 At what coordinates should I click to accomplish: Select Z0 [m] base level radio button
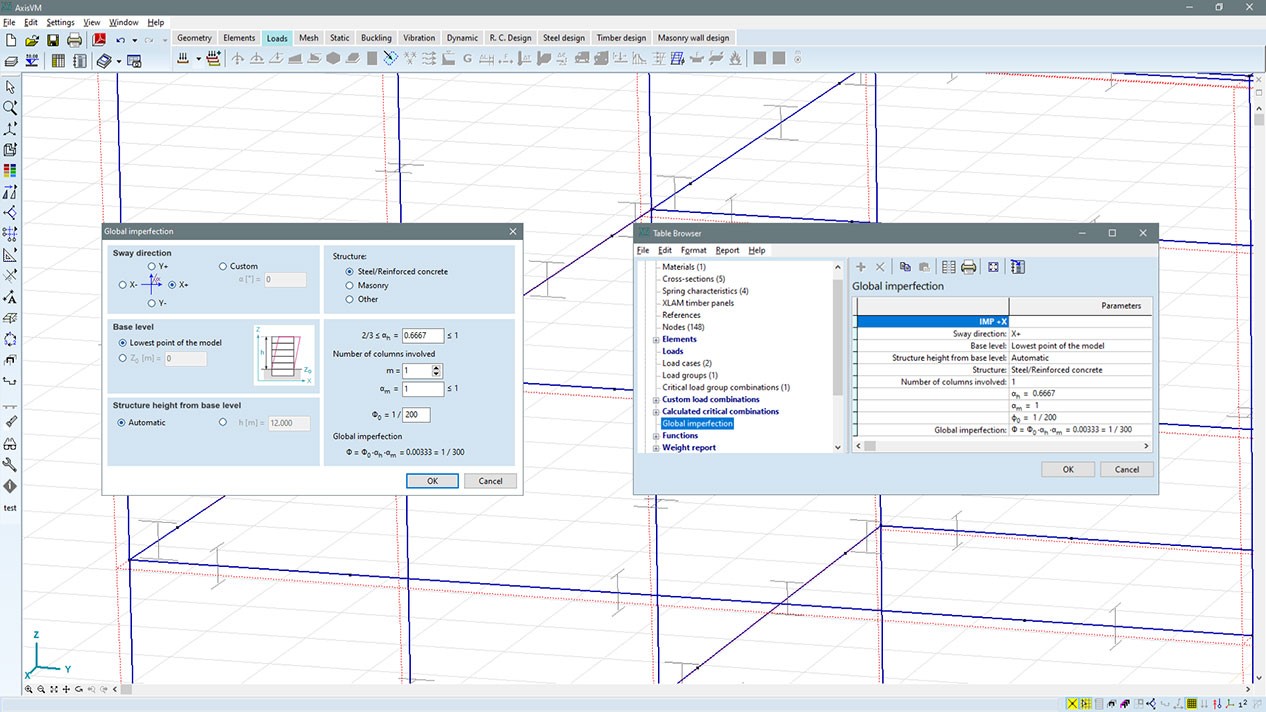[x=122, y=357]
